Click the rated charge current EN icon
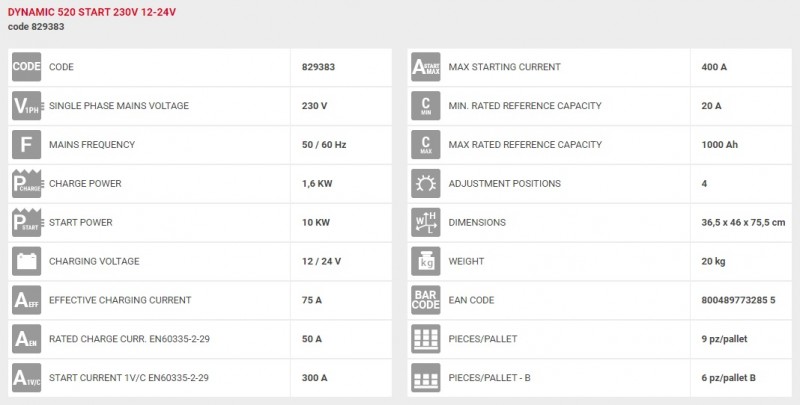Image resolution: width=800 pixels, height=405 pixels. 26,339
